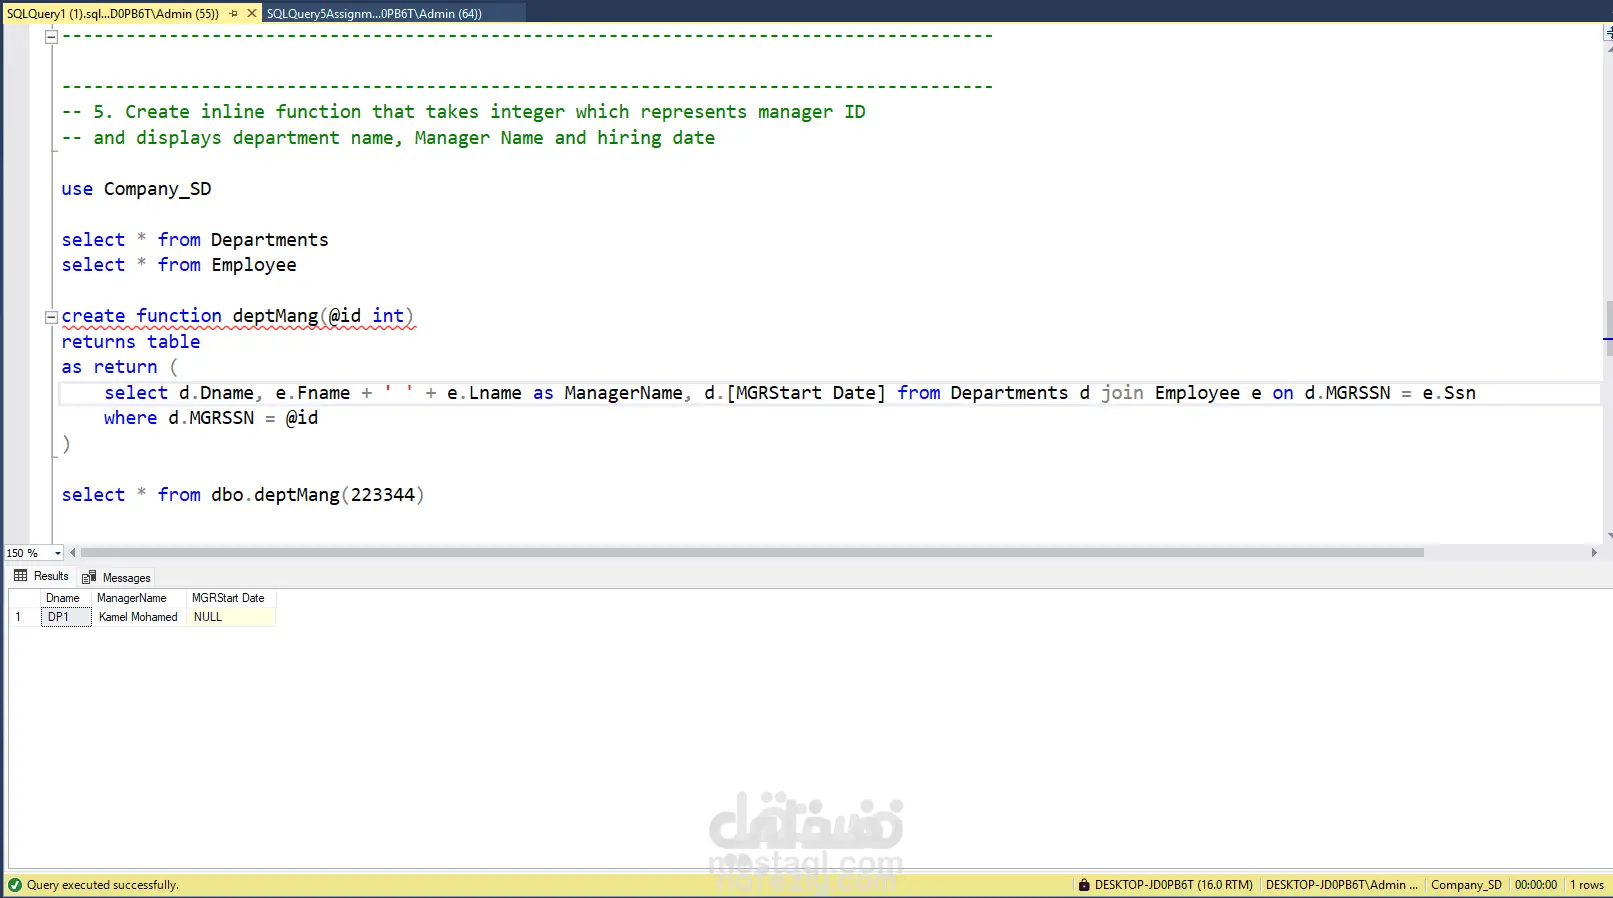
Task: Click 'select * from Employee' line
Action: tap(179, 265)
